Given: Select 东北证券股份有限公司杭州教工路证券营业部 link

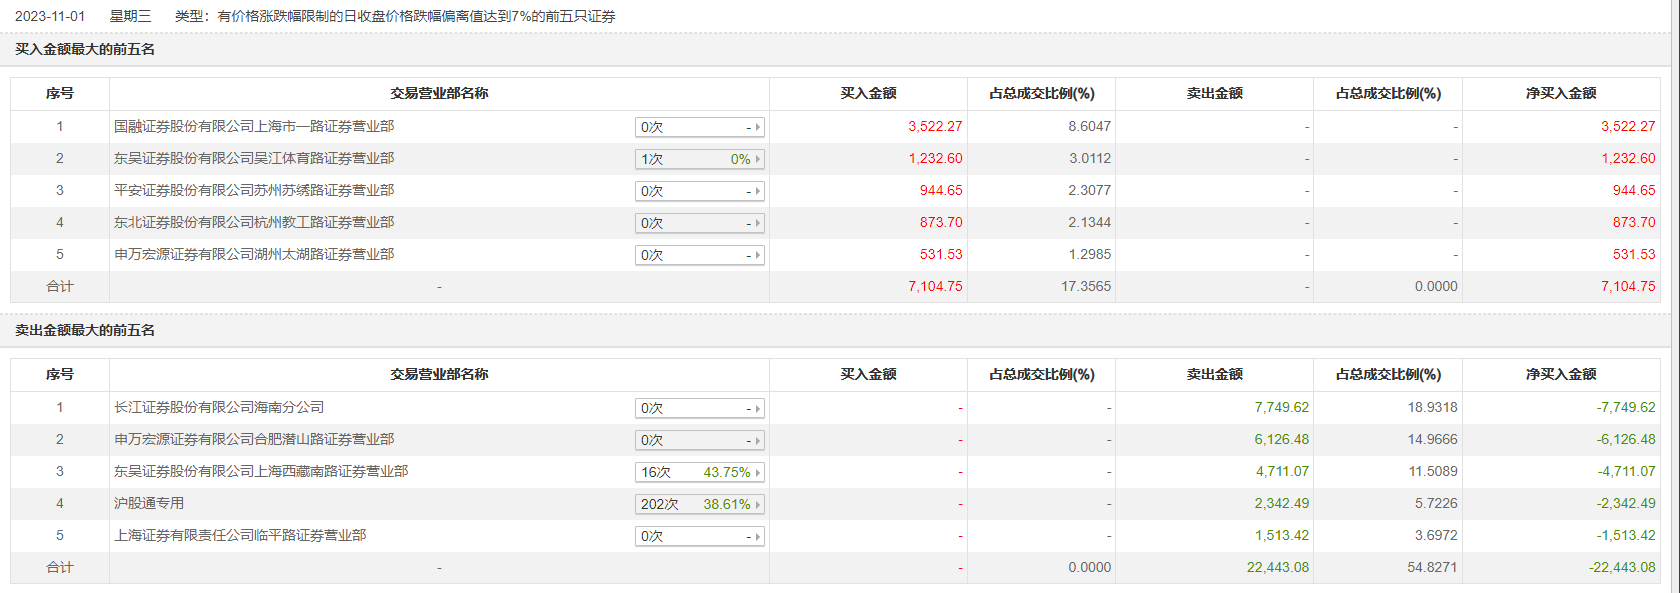Looking at the screenshot, I should [254, 222].
